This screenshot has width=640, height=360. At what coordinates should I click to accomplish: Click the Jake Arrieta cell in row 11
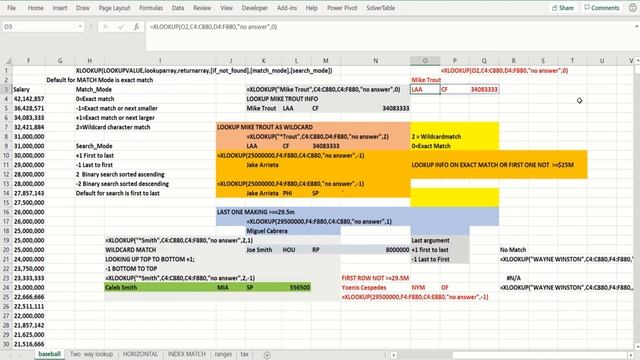click(262, 165)
